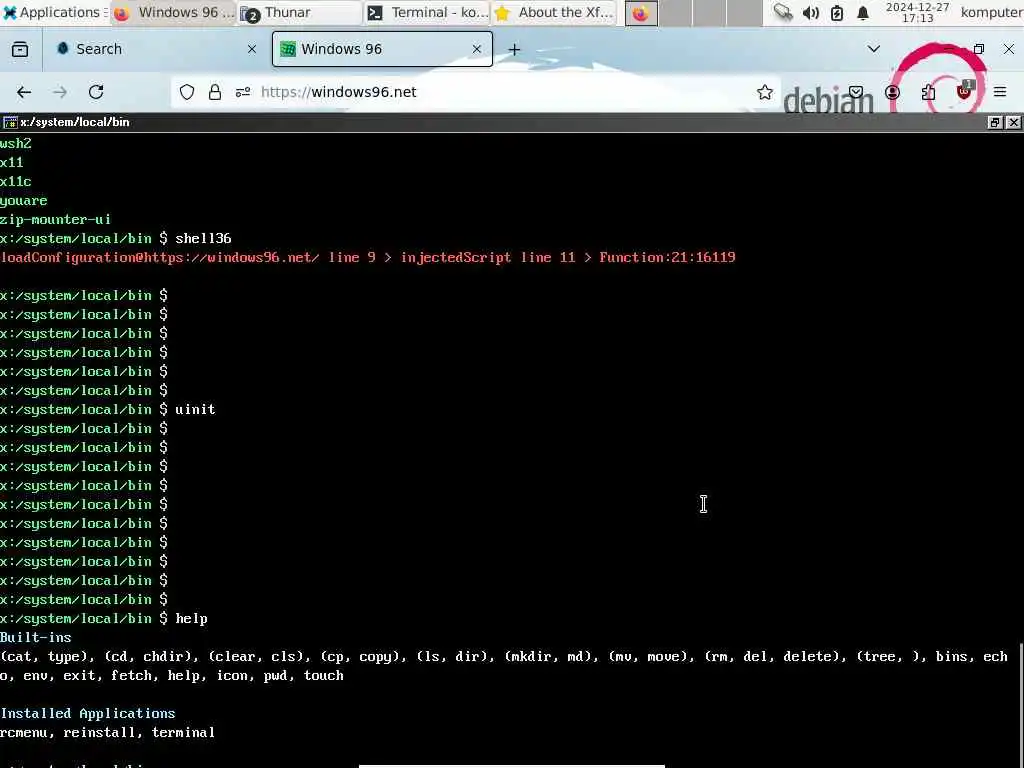Open About the Xfce taskbar window
Screen dimensions: 1024x768
click(x=553, y=12)
